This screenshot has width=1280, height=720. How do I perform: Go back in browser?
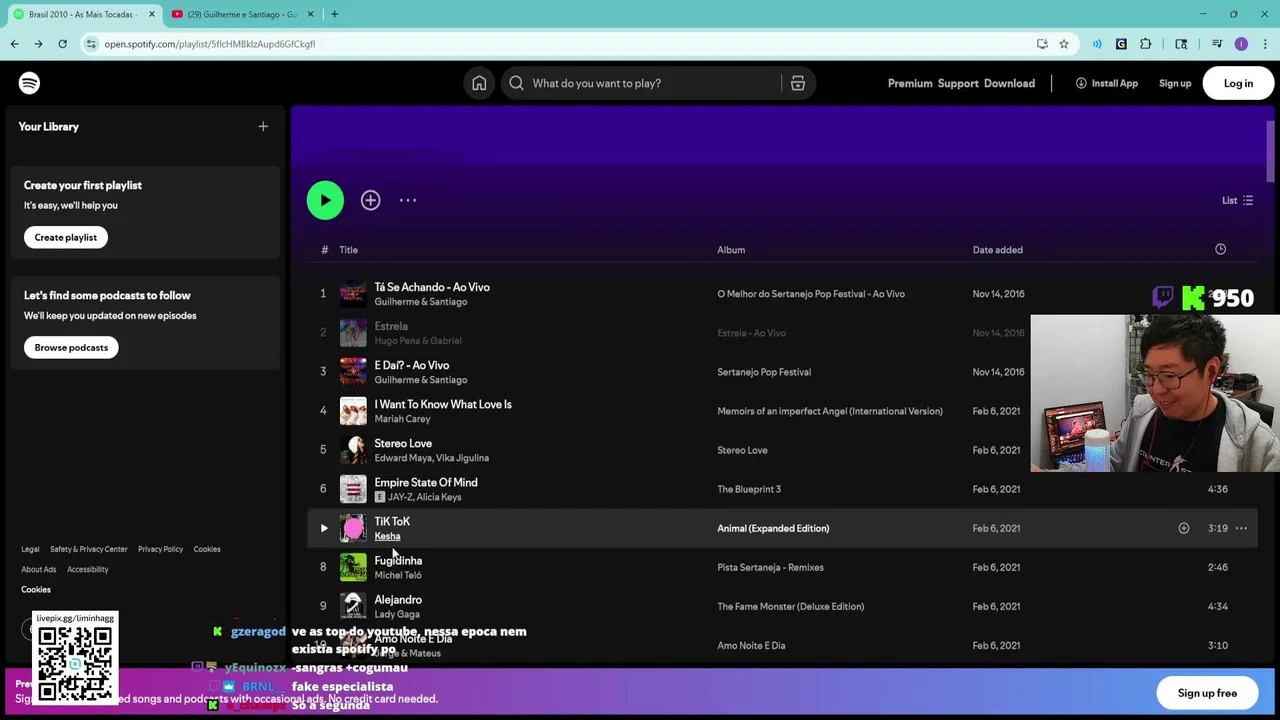pyautogui.click(x=14, y=44)
